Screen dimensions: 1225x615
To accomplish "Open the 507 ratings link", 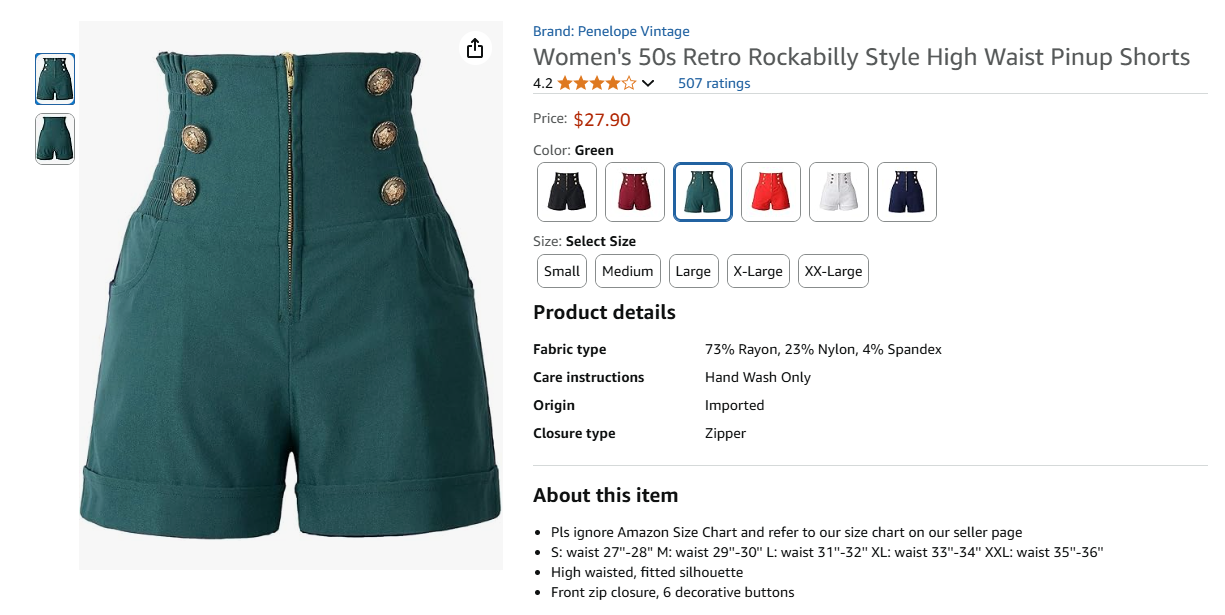I will tap(714, 84).
